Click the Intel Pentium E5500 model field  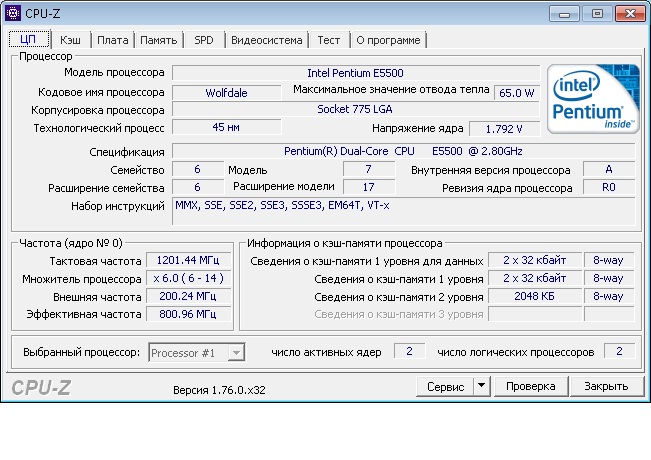point(356,73)
